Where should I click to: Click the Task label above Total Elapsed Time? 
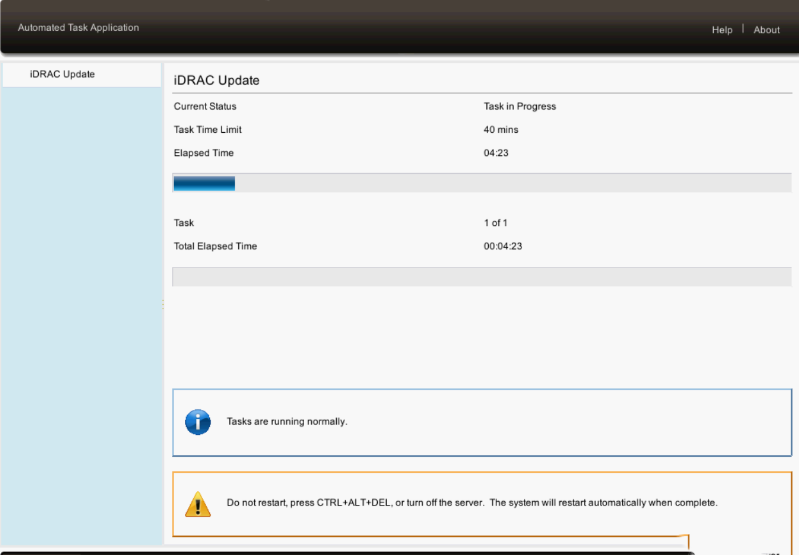coord(184,223)
